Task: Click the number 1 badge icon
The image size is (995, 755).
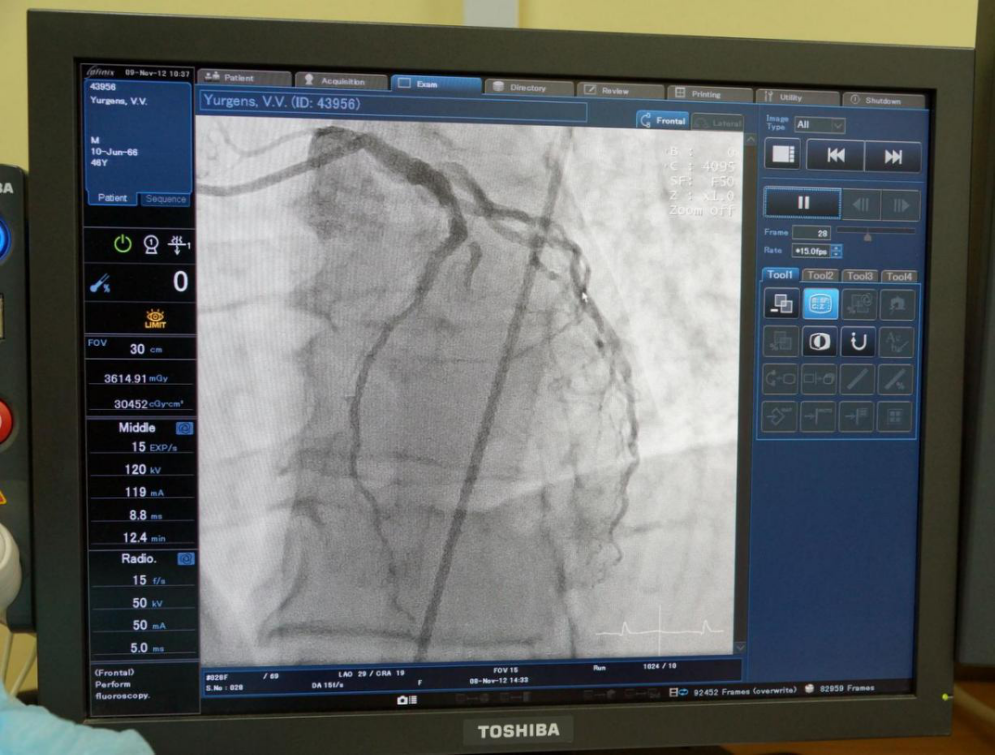Action: point(150,244)
